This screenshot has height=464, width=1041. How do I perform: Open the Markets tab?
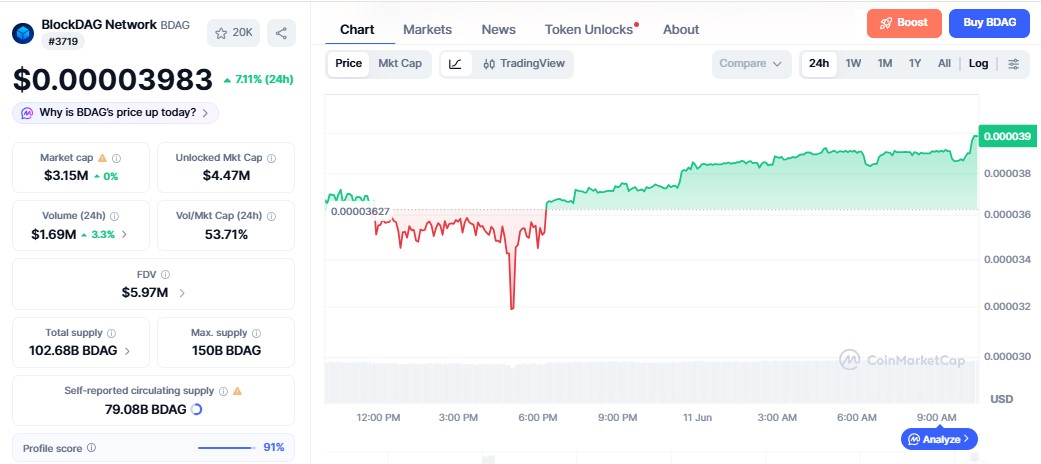[x=428, y=30]
